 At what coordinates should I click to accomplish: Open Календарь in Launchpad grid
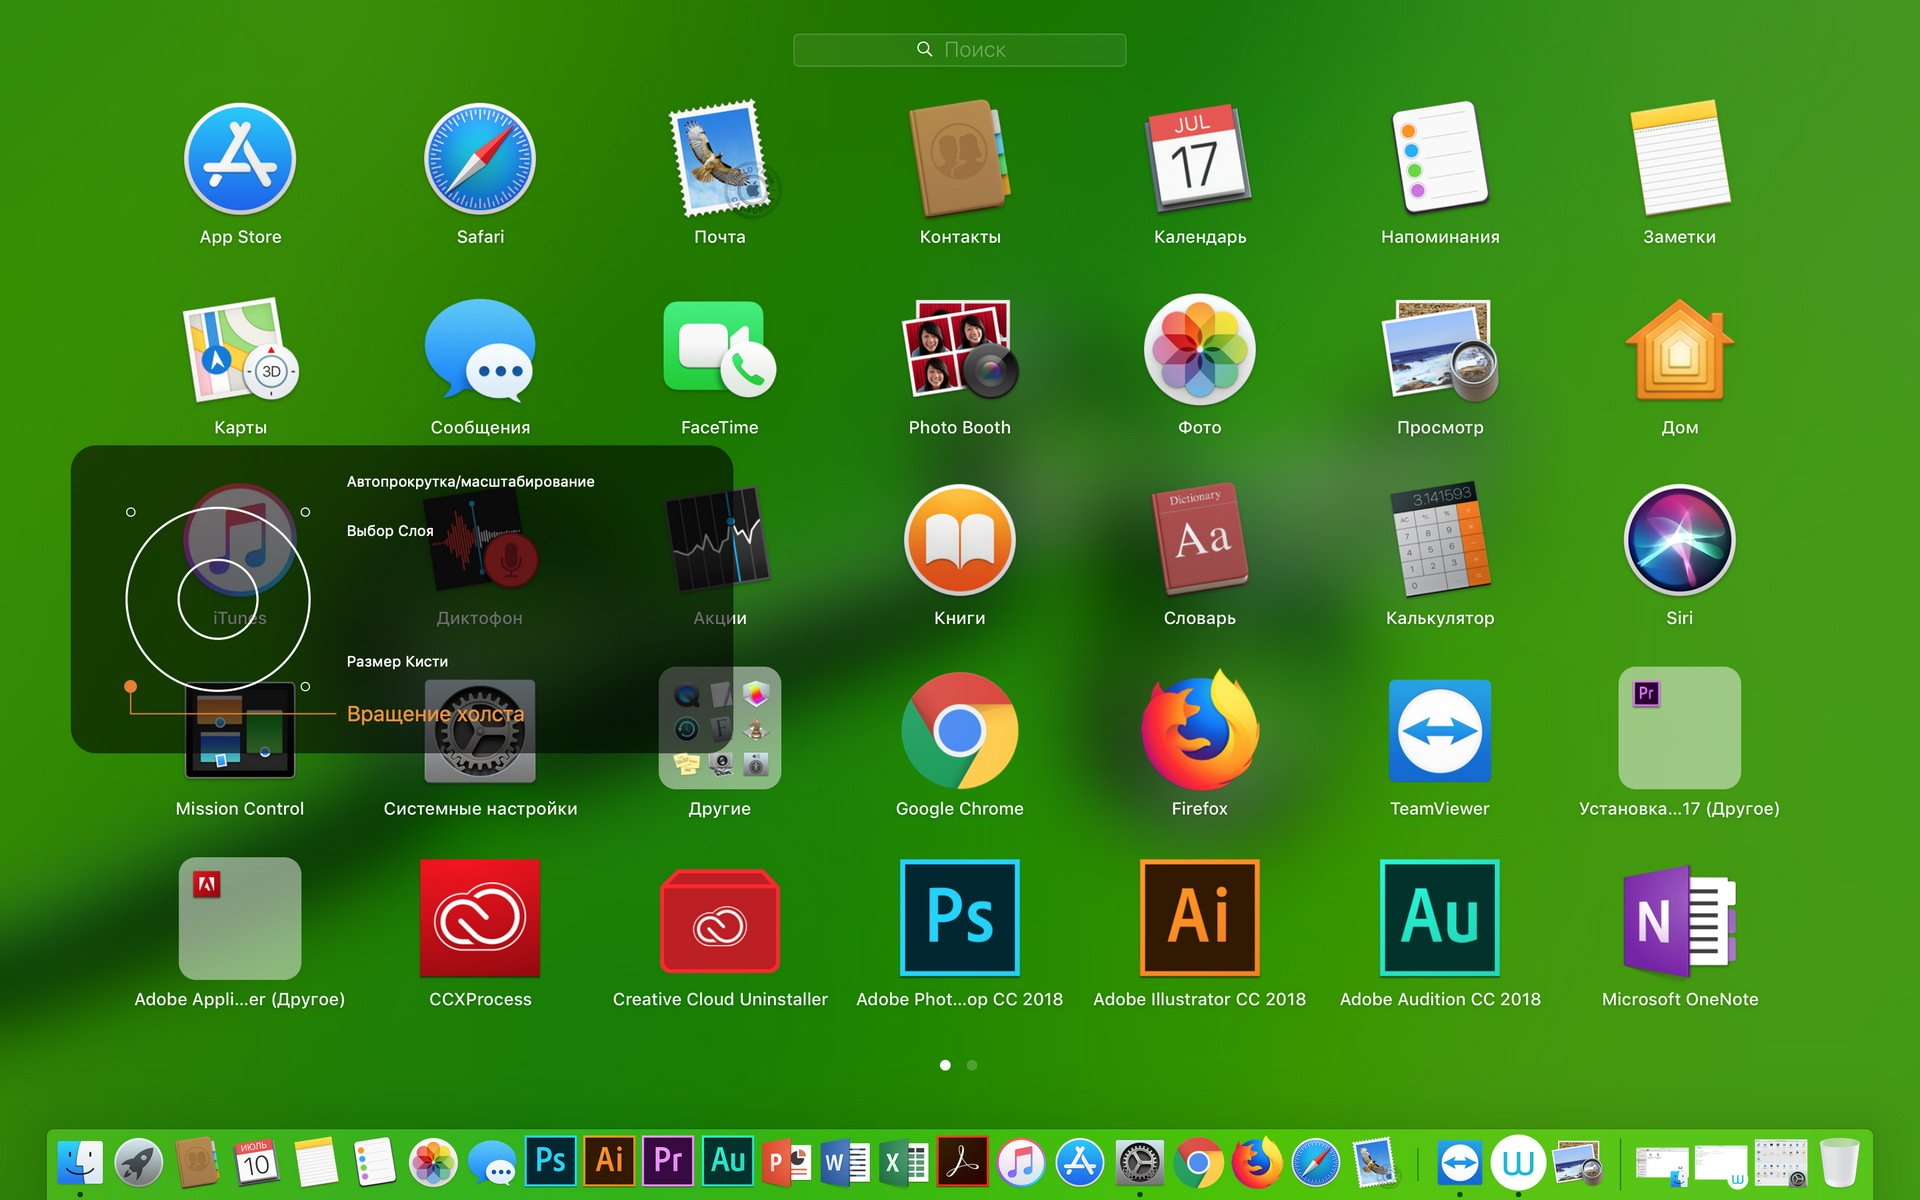(x=1200, y=160)
